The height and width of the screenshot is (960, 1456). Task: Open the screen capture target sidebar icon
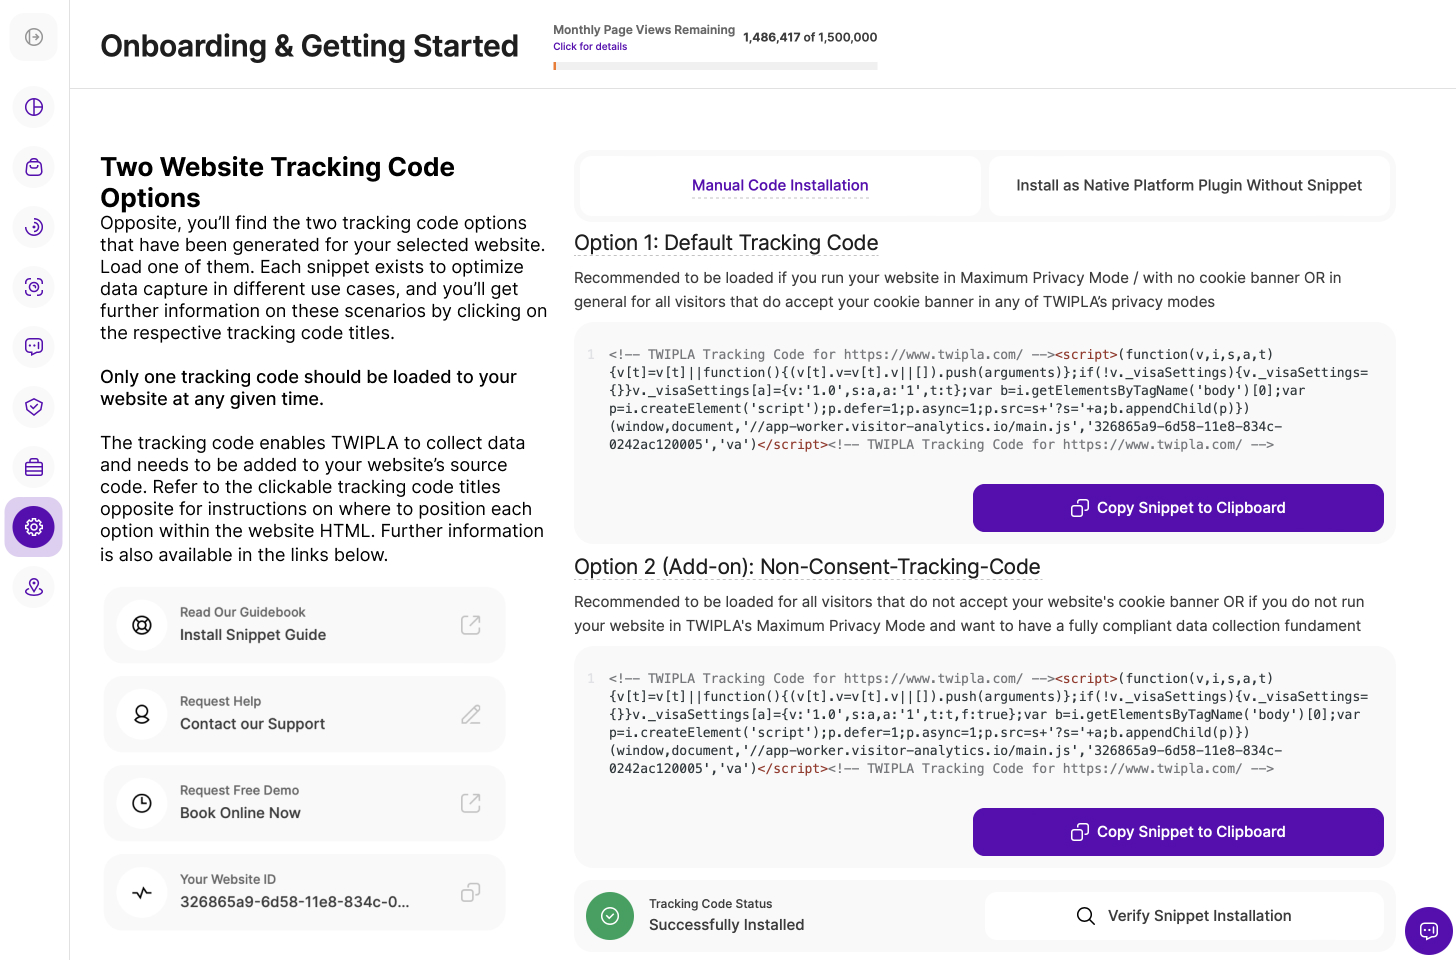(34, 287)
